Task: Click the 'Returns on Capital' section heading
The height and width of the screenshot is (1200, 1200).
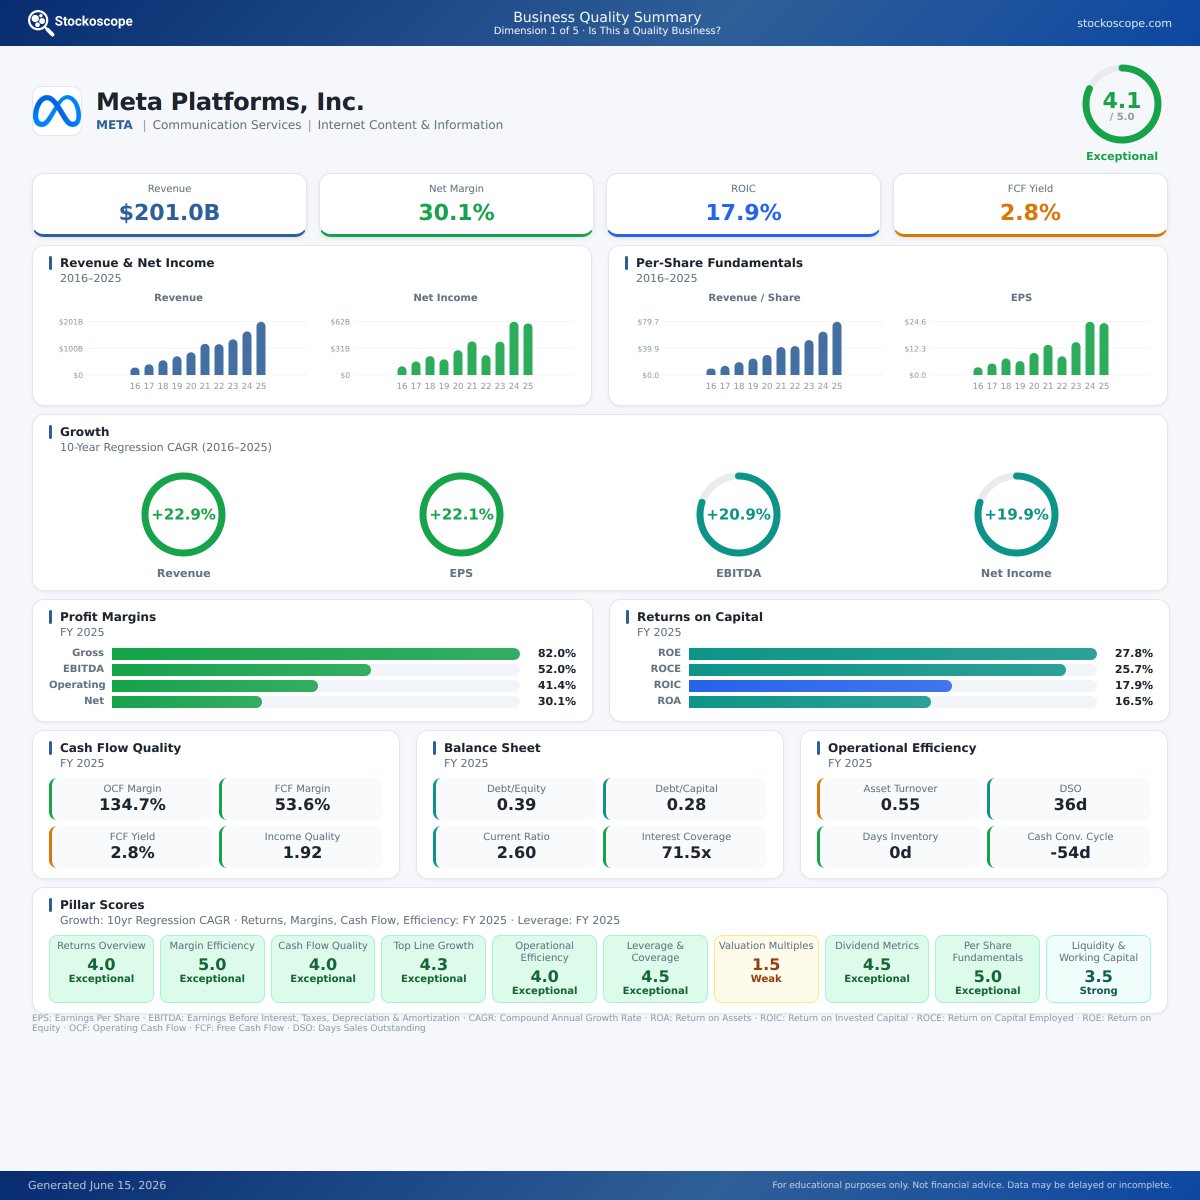Action: (x=700, y=617)
